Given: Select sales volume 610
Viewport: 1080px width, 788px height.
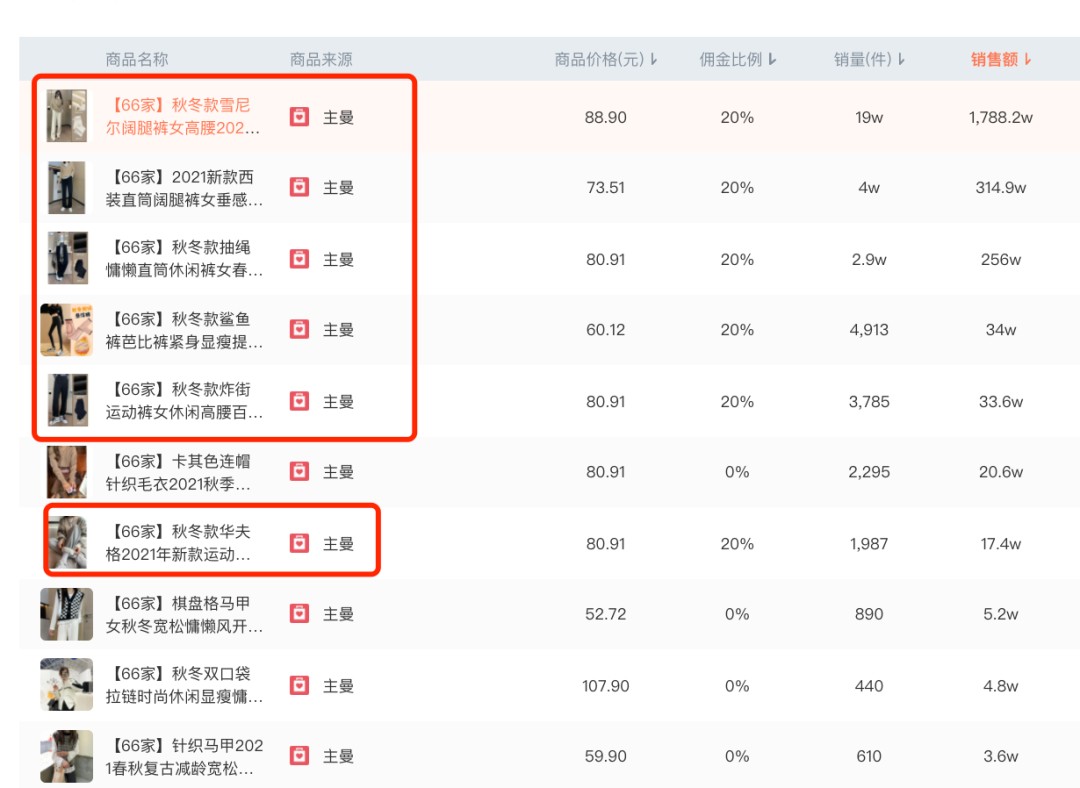Looking at the screenshot, I should coord(869,756).
